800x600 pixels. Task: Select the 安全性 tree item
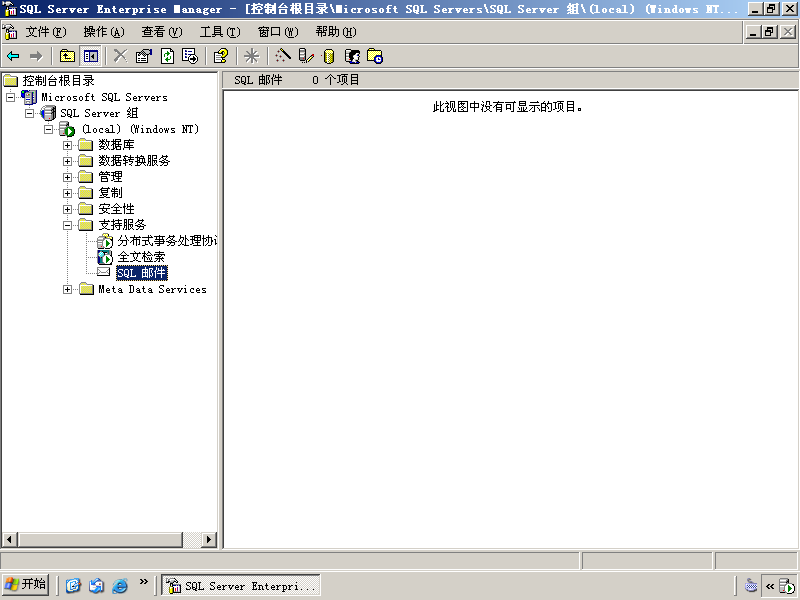116,209
